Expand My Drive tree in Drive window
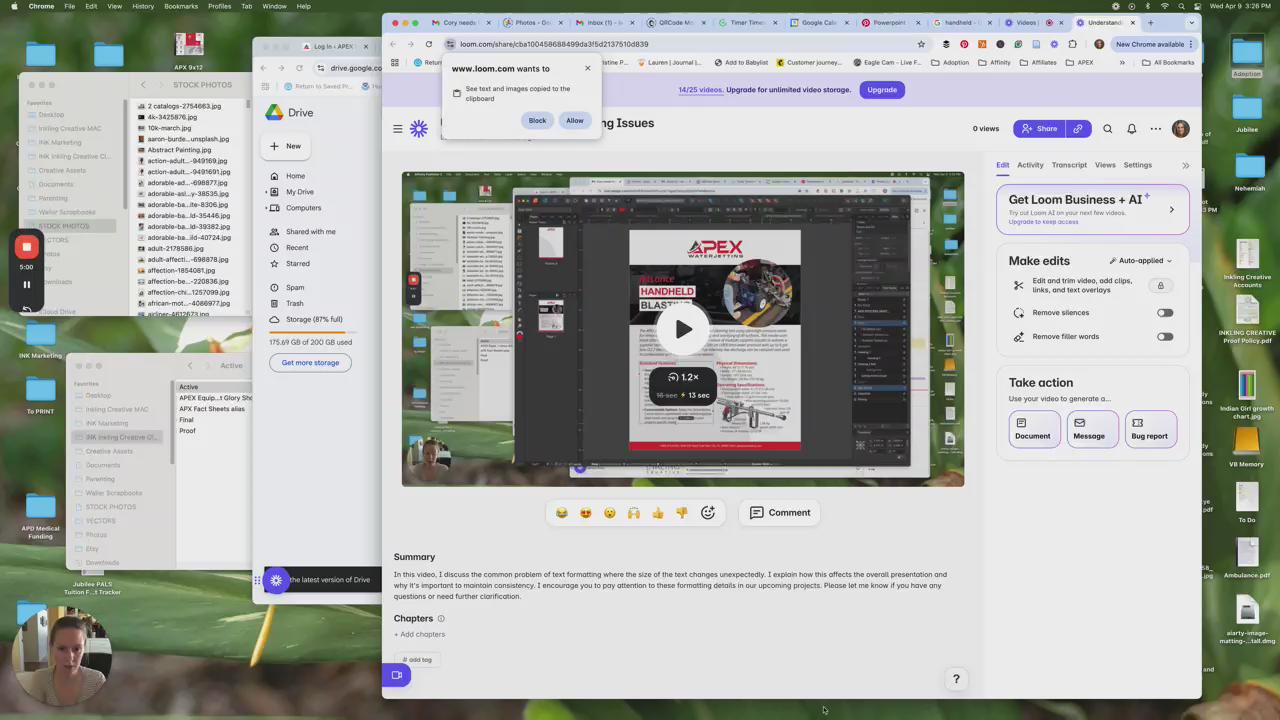The image size is (1280, 720). 266,192
